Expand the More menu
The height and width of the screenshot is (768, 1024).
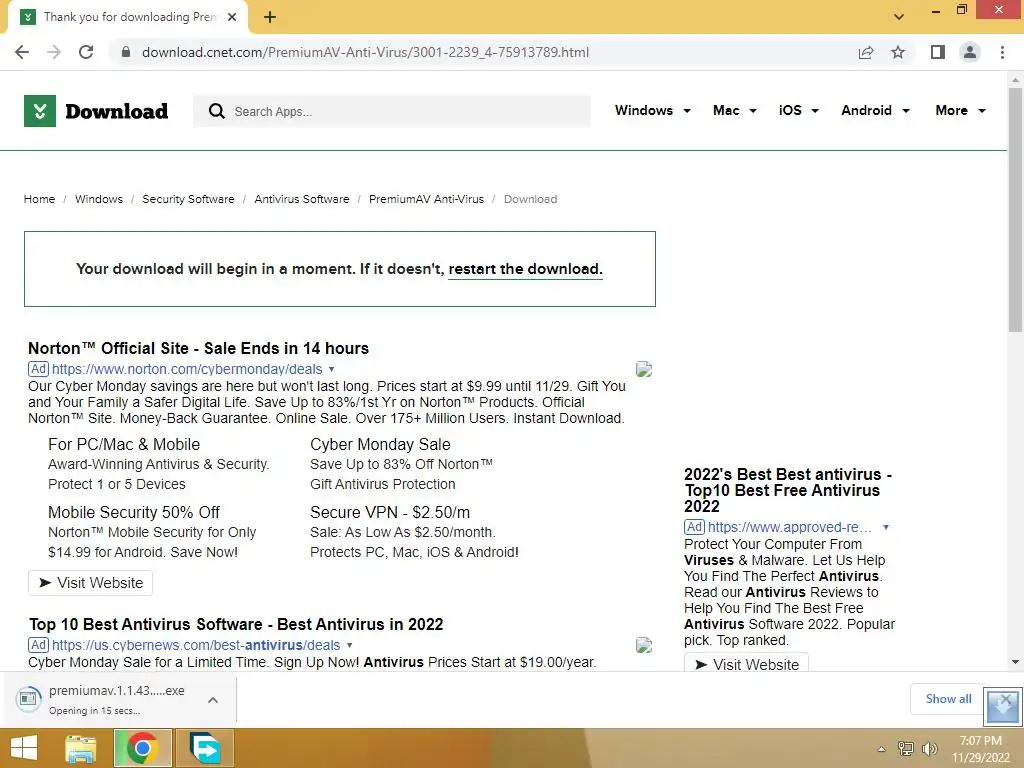coord(960,110)
